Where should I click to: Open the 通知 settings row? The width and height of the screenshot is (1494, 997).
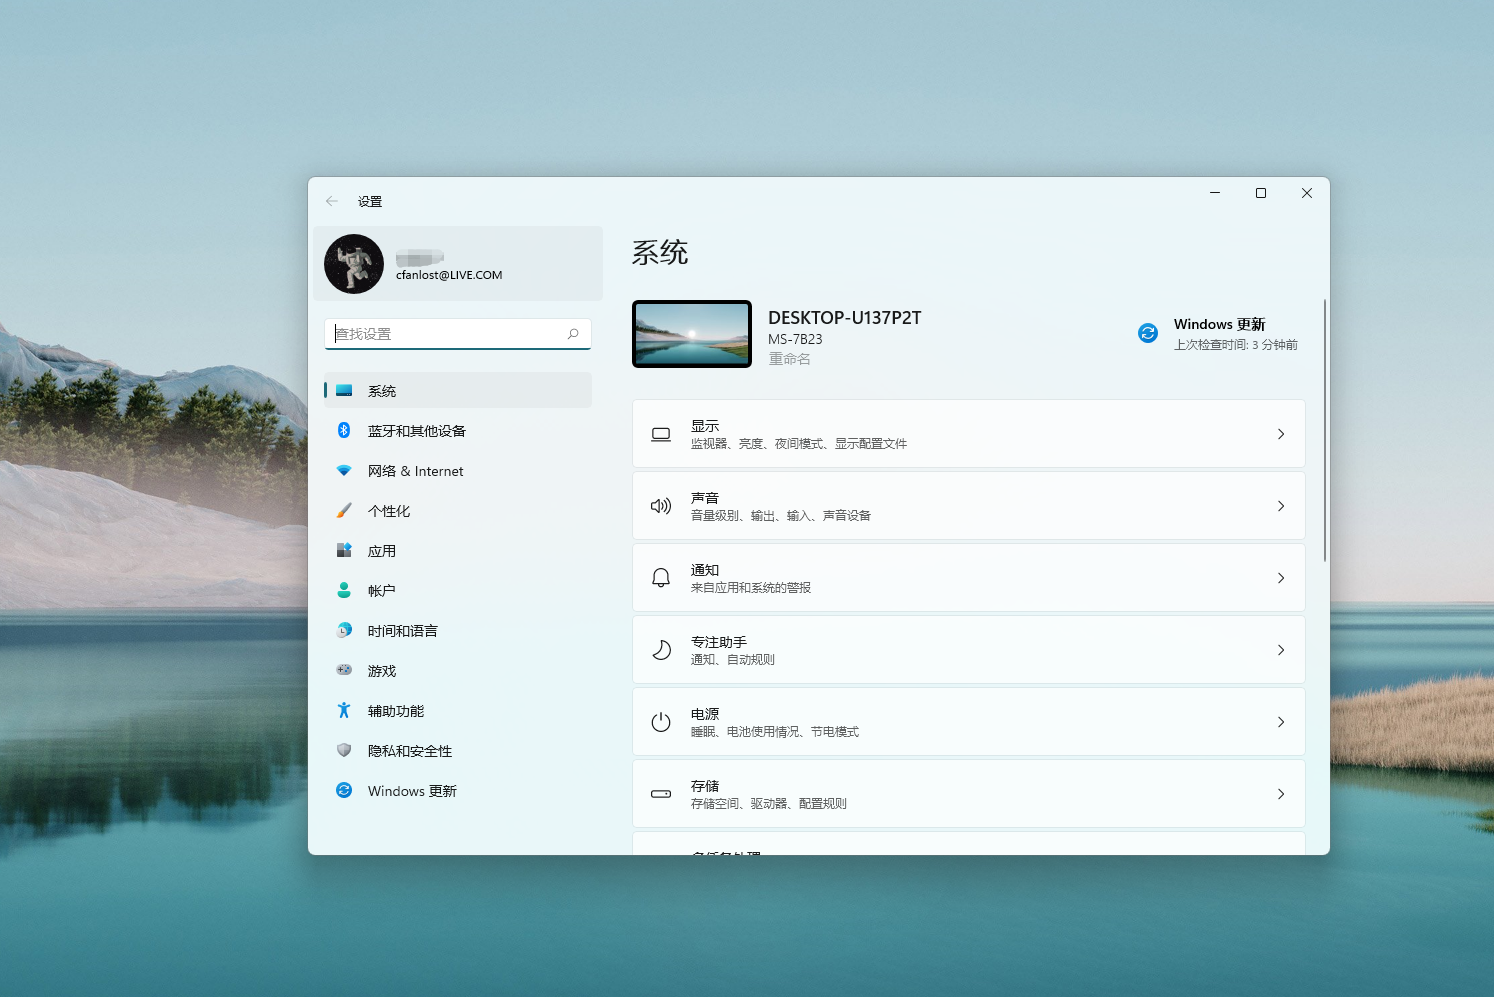pyautogui.click(x=969, y=578)
